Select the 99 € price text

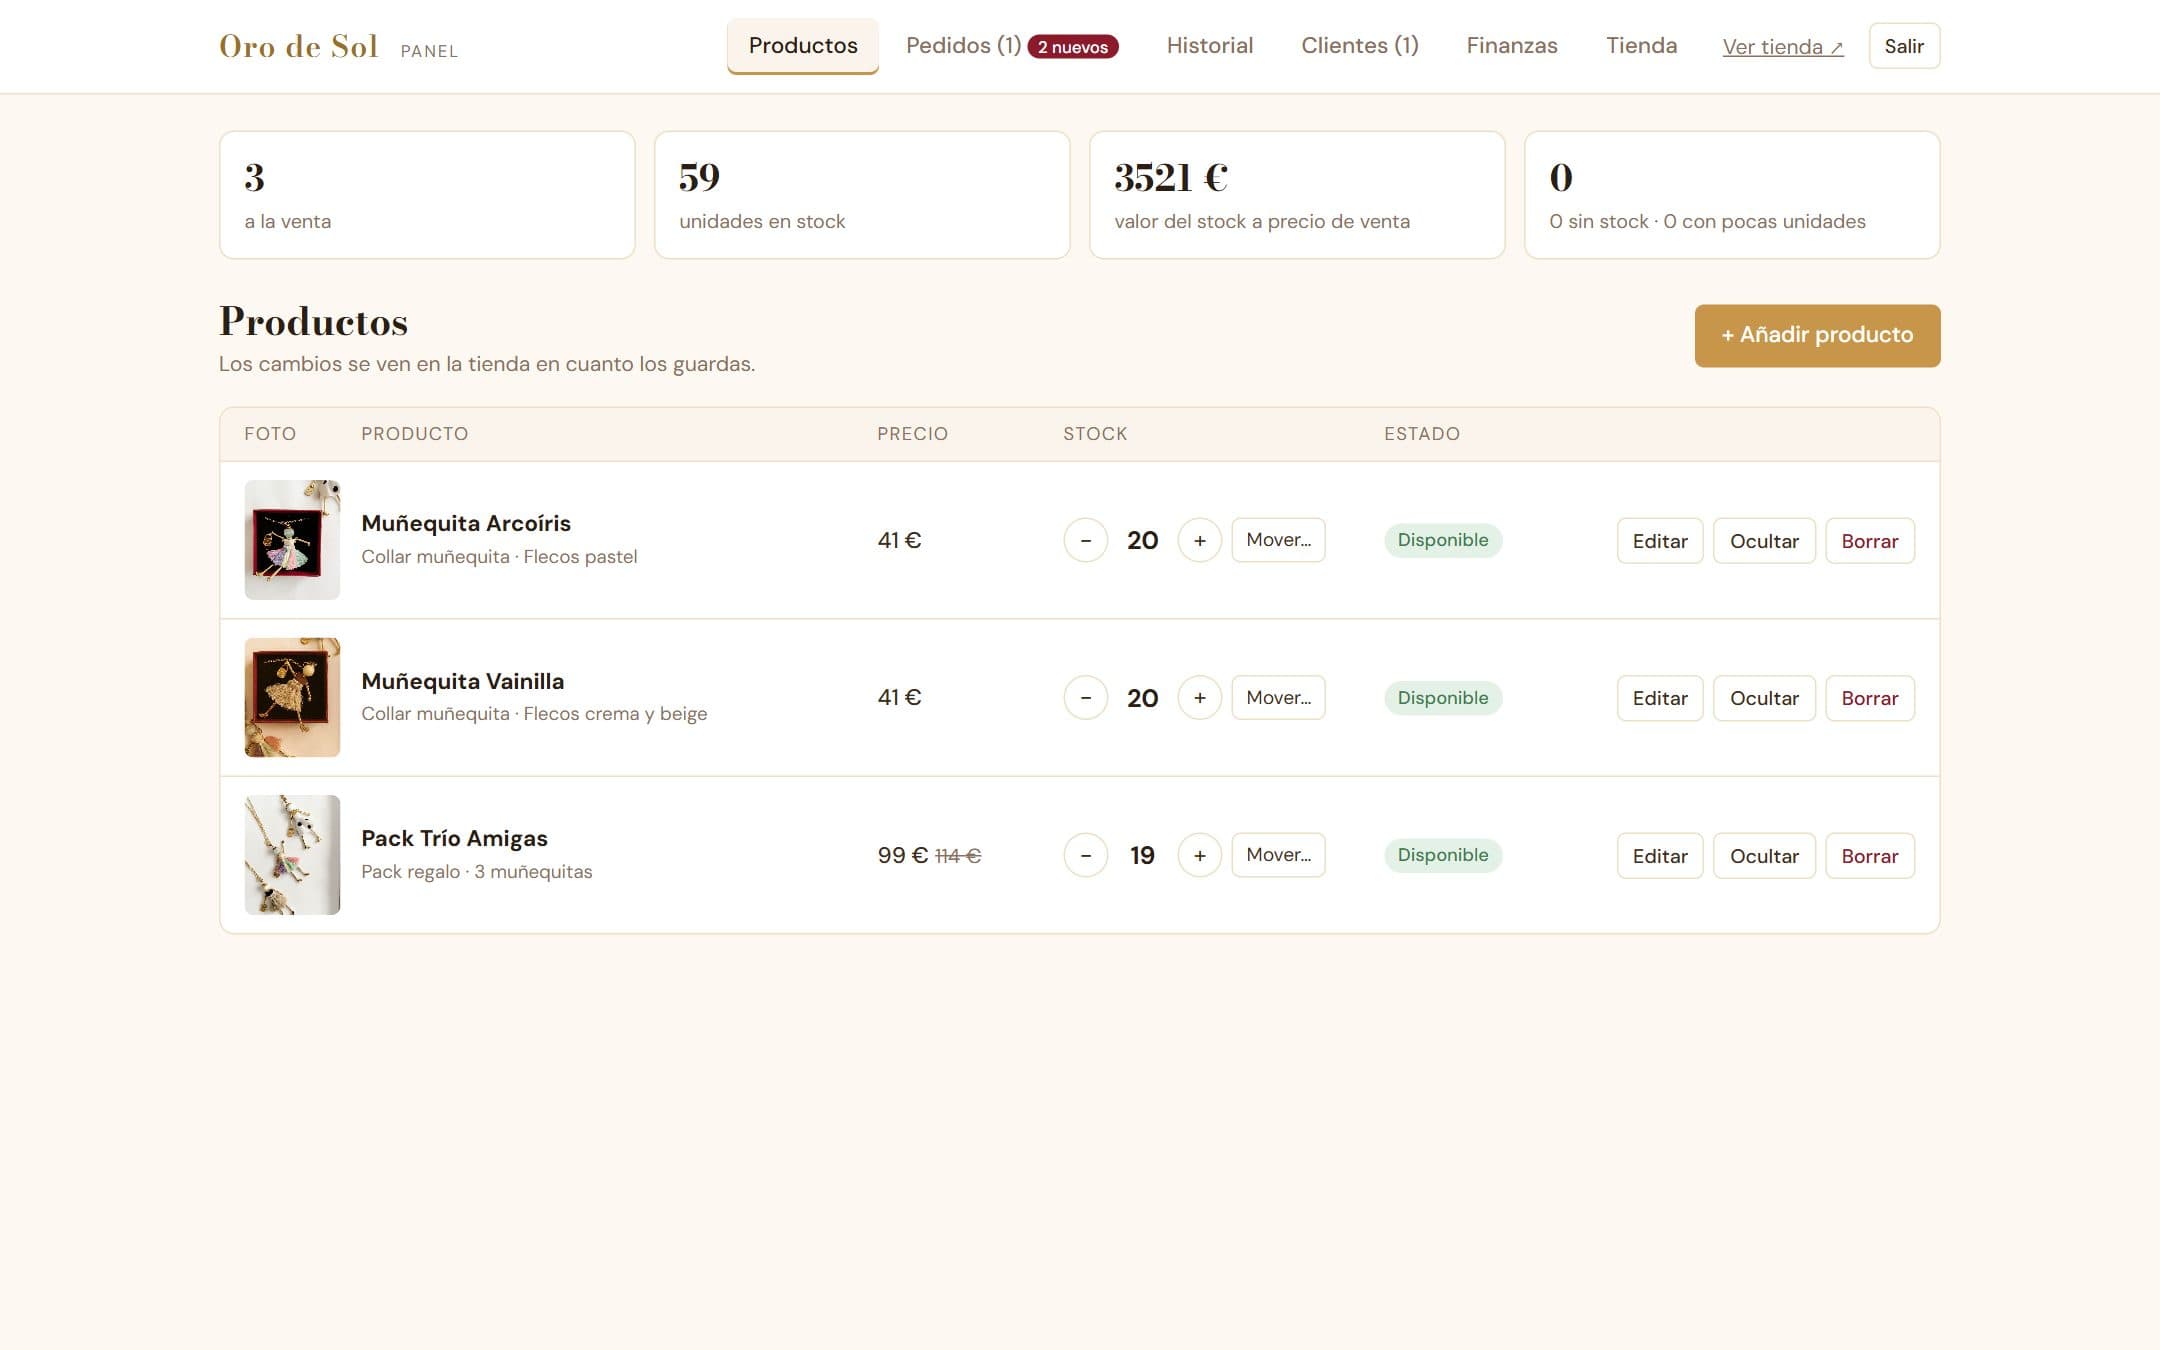903,855
